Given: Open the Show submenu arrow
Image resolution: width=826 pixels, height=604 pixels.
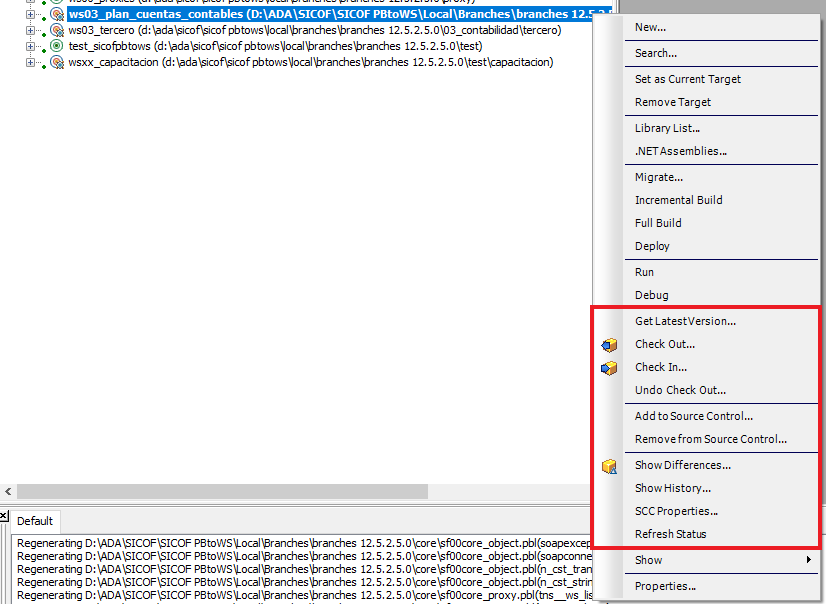Looking at the screenshot, I should [x=808, y=560].
